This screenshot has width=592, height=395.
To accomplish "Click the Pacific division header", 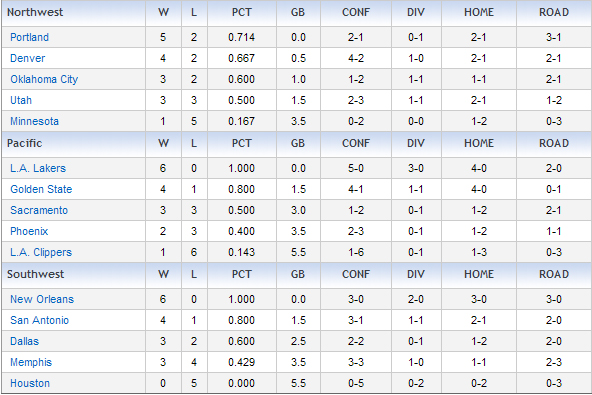I will [x=25, y=143].
